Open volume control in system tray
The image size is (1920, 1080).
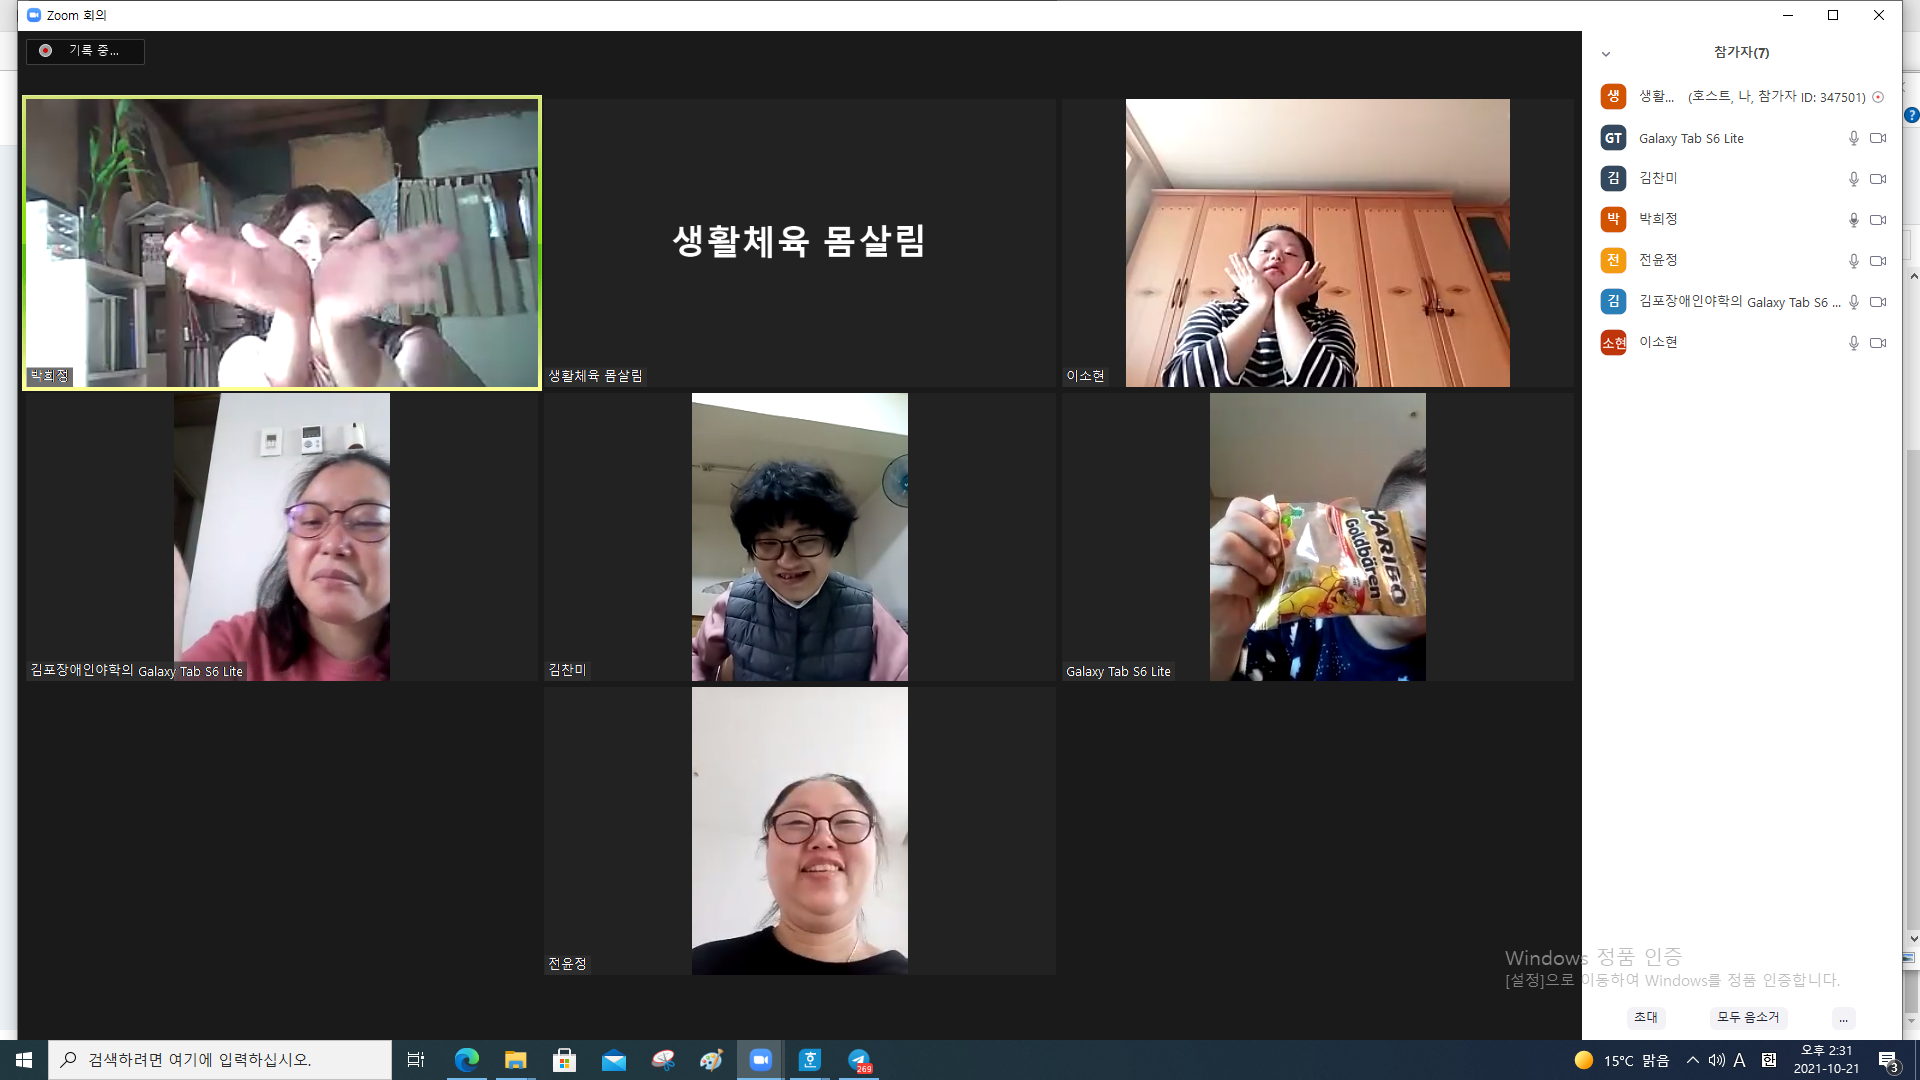[1716, 1060]
